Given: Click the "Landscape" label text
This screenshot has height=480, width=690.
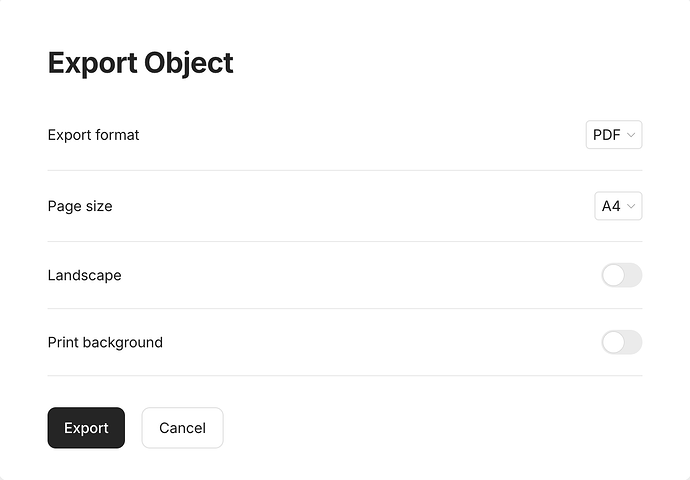Looking at the screenshot, I should 84,275.
